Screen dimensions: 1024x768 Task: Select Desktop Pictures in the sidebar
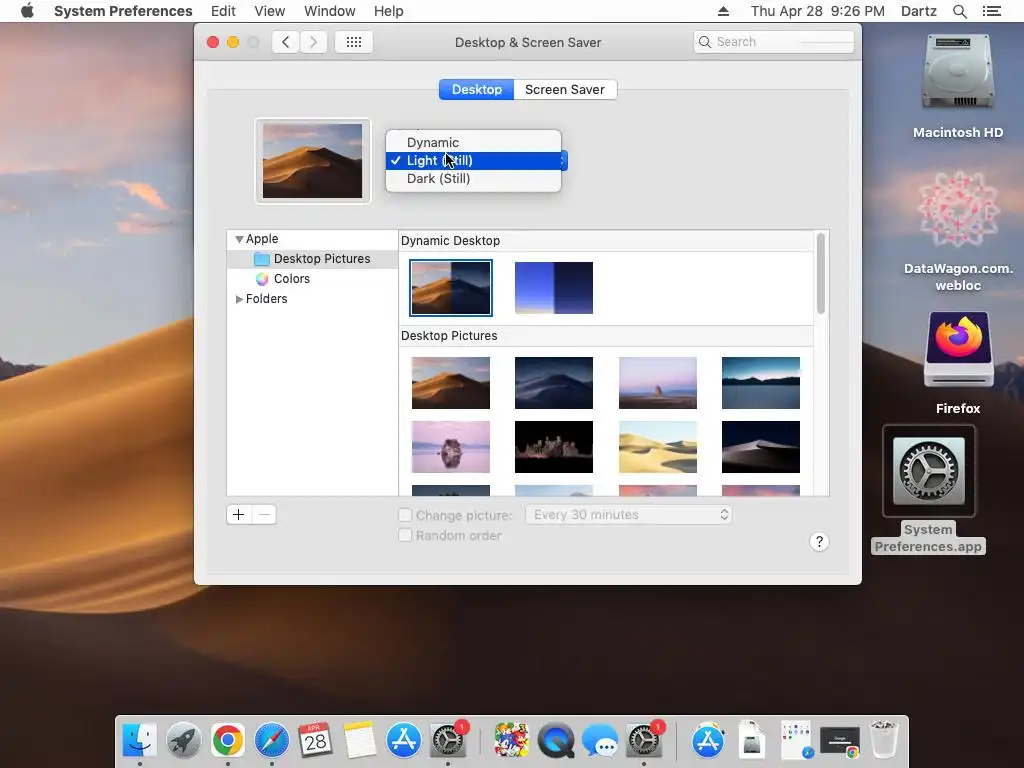(x=312, y=259)
